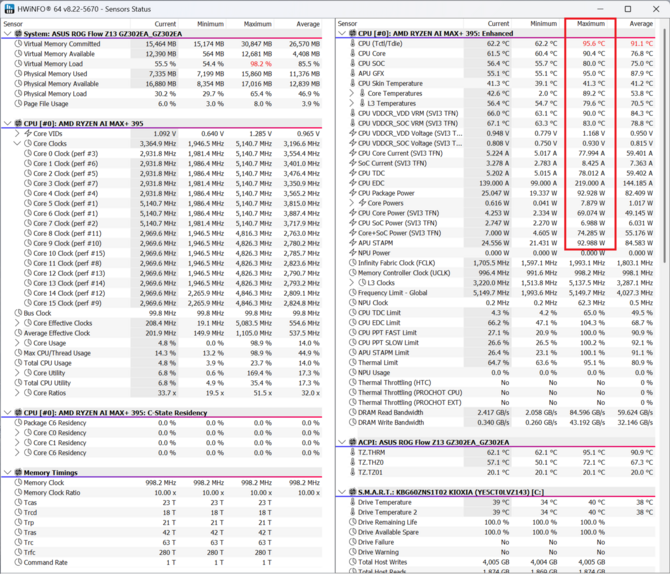
Task: Collapse the System: ASUS ROG Flow Z13 section
Action: click(x=7, y=34)
